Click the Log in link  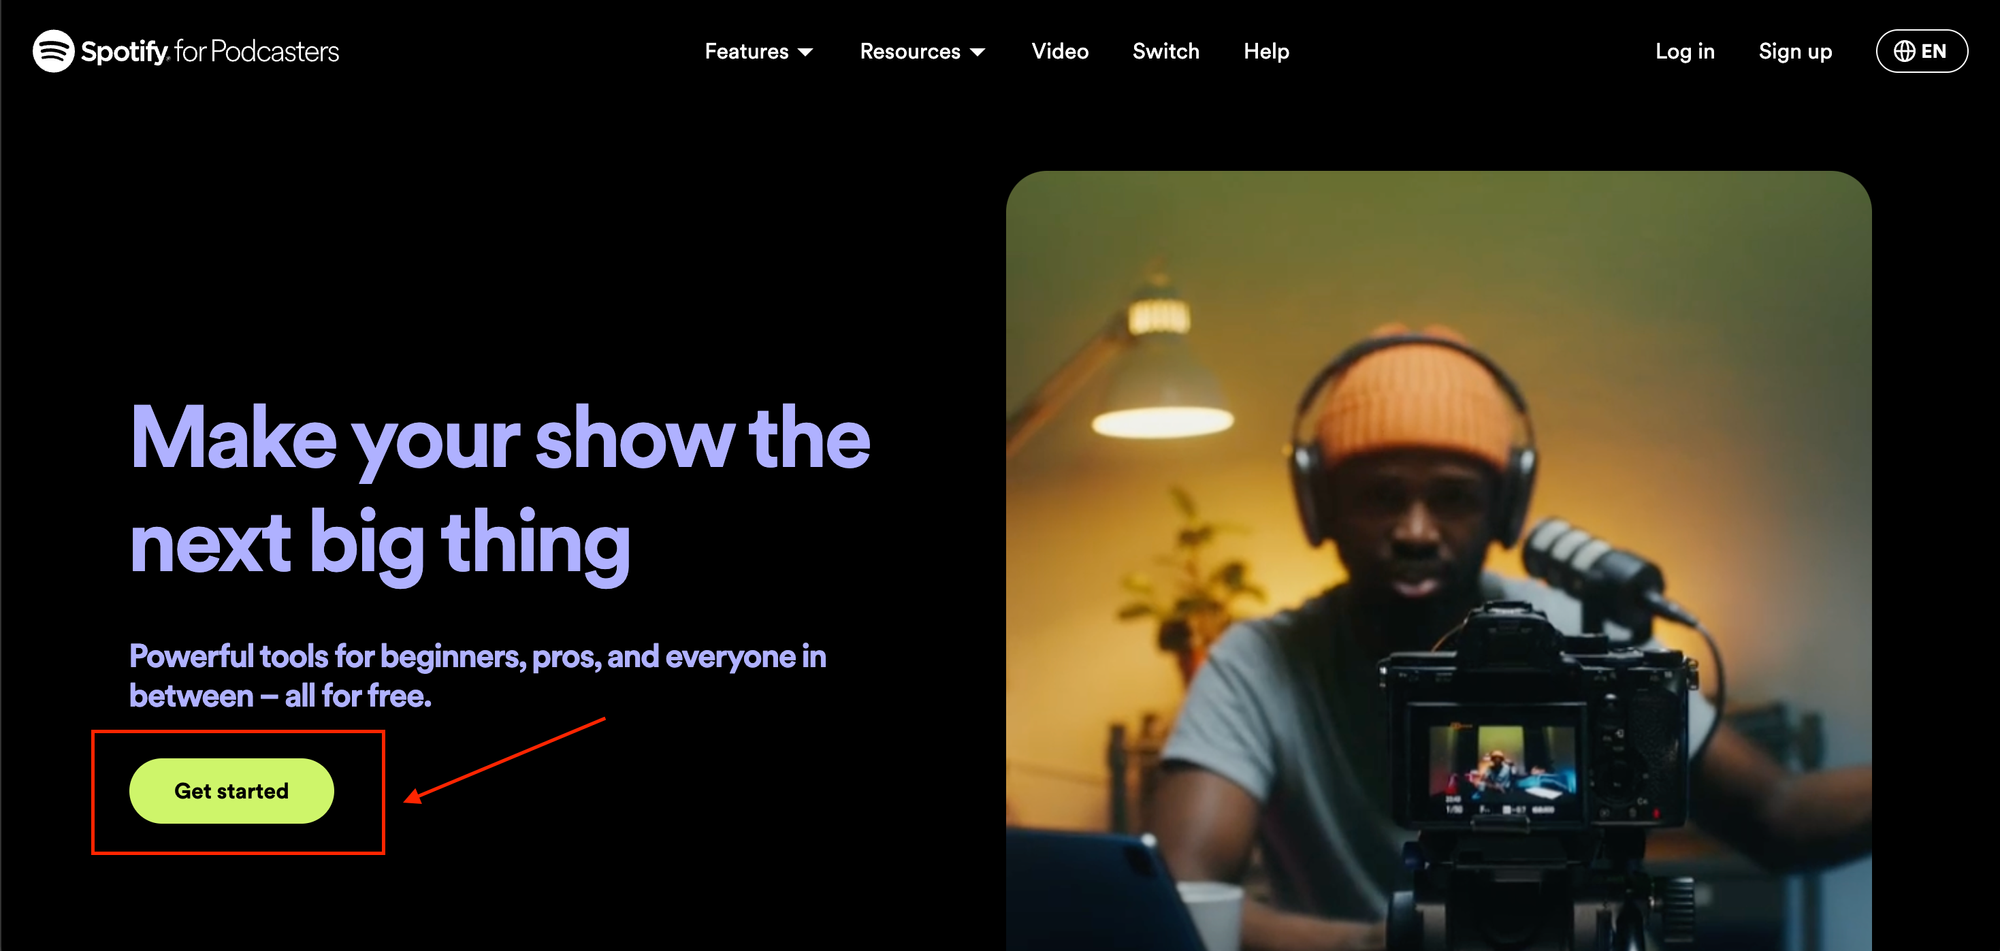(x=1684, y=51)
